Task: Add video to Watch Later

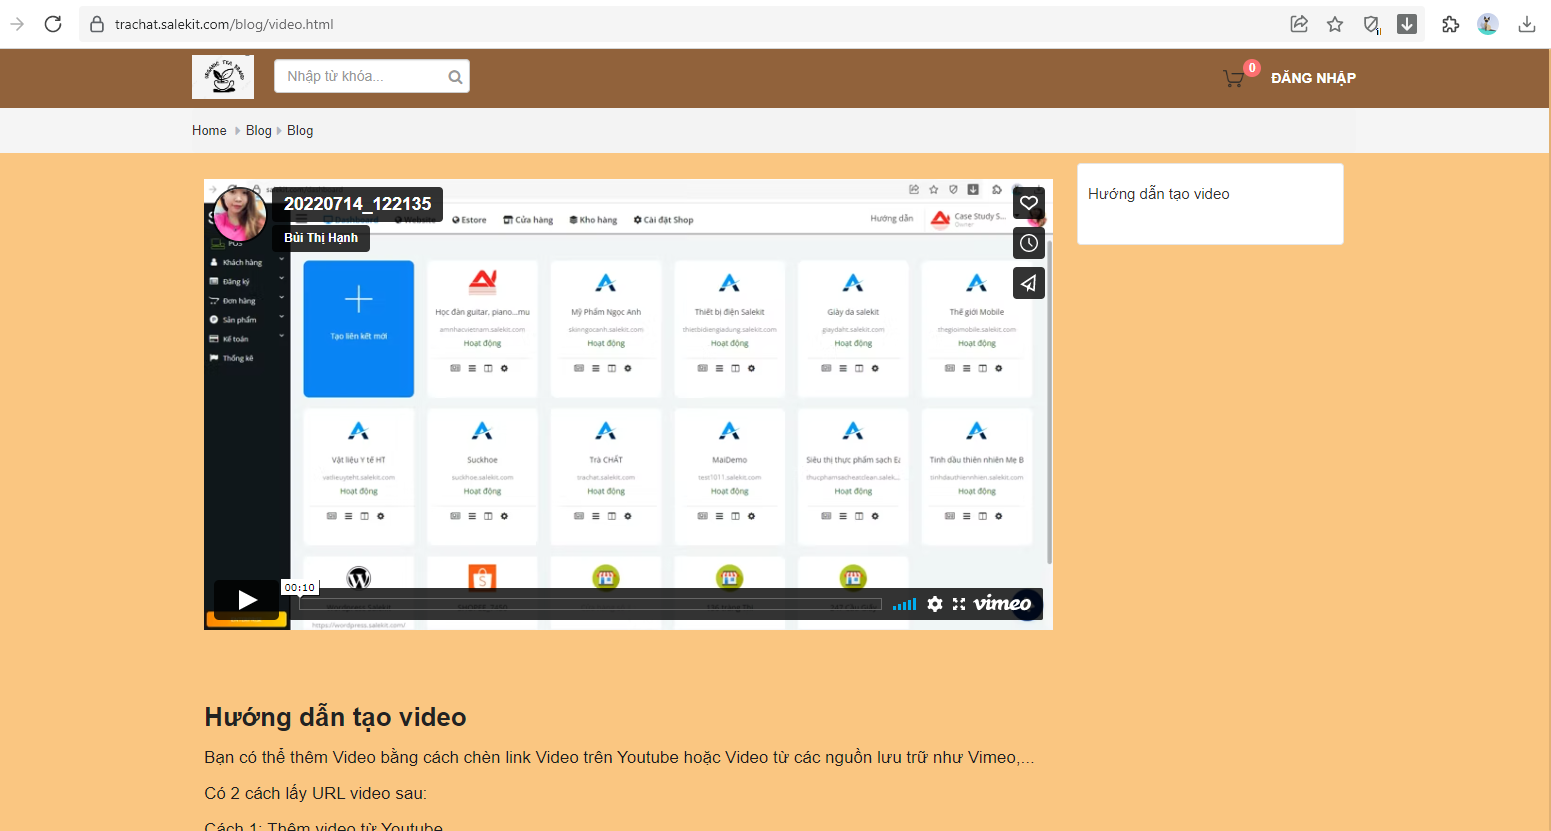Action: [x=1028, y=243]
